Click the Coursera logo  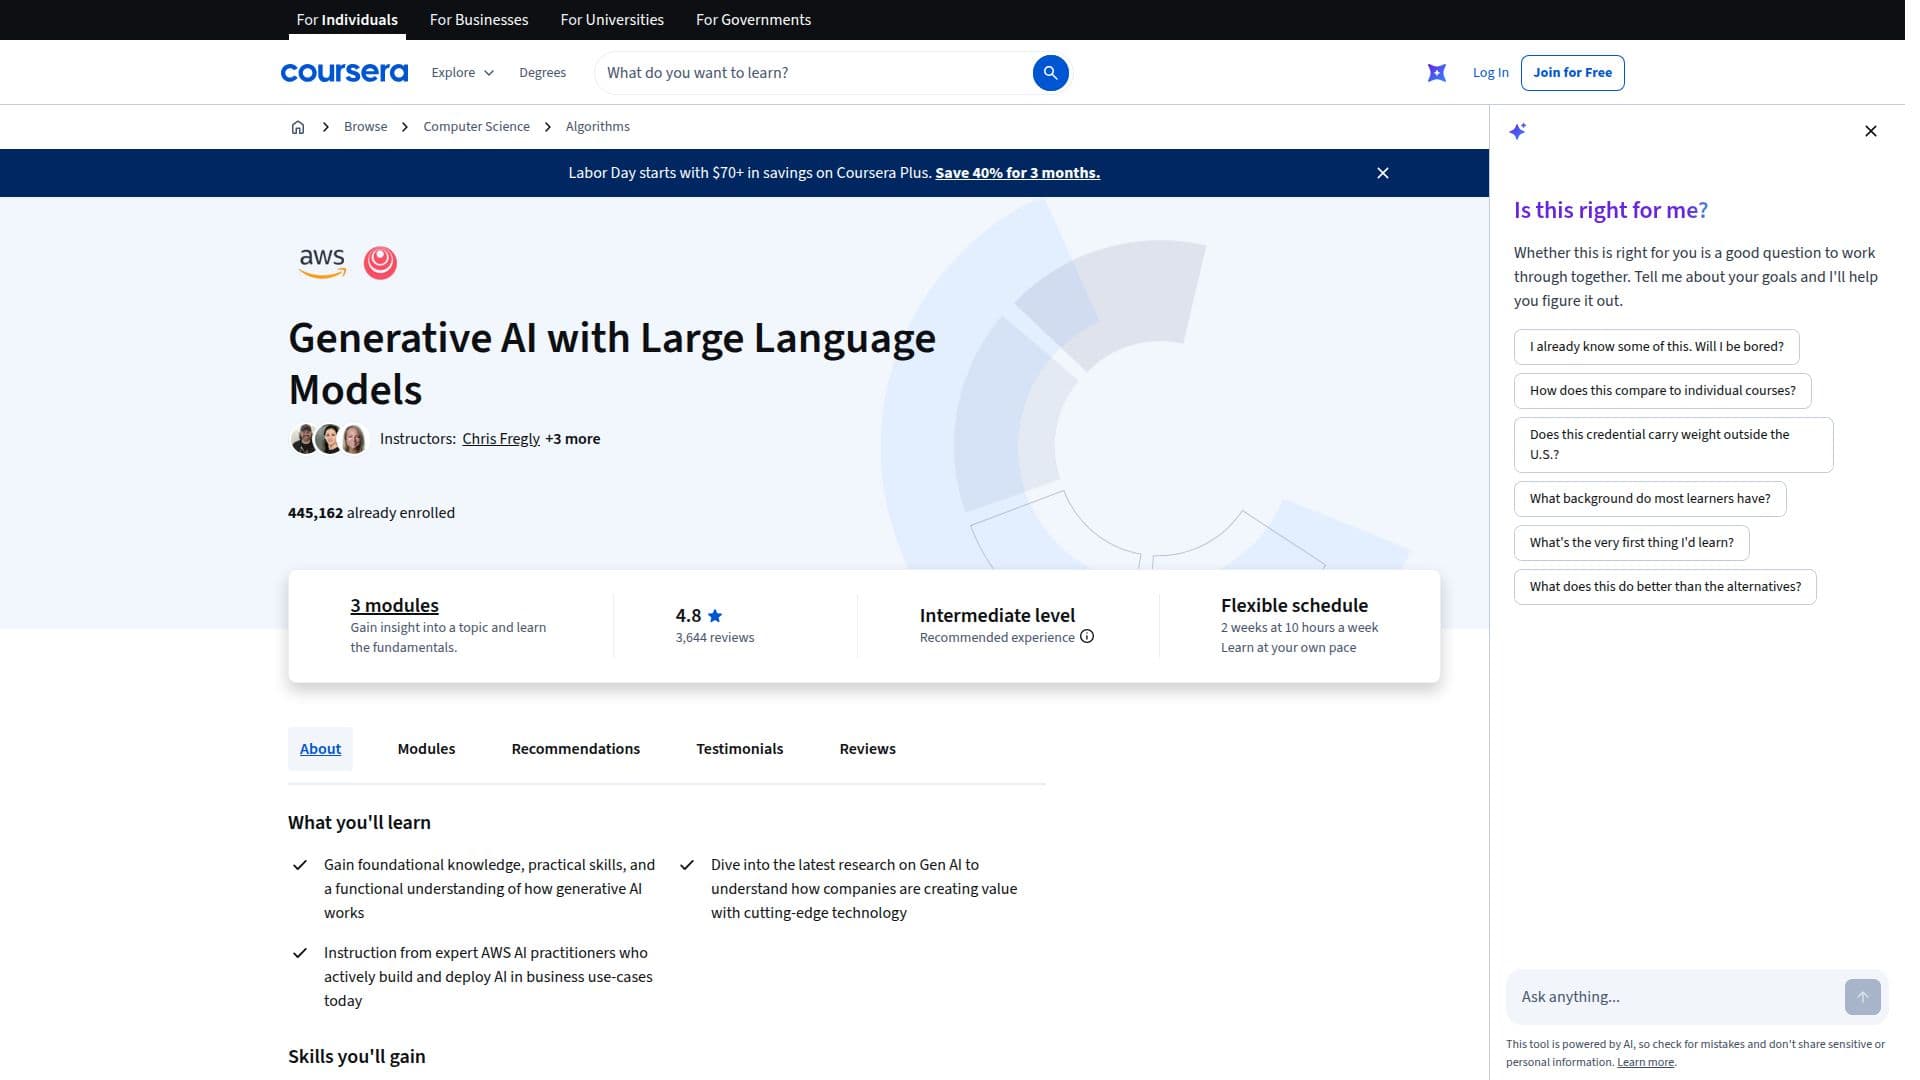coord(346,73)
